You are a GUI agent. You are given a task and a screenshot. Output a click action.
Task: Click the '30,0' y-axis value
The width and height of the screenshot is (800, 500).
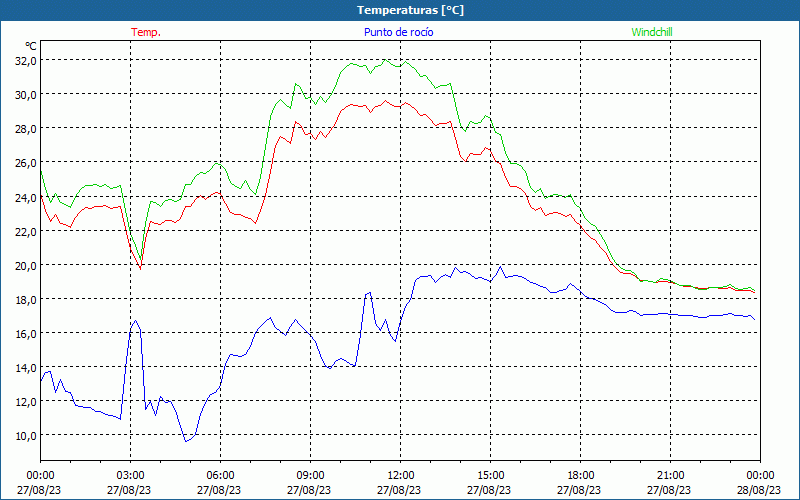coord(26,94)
